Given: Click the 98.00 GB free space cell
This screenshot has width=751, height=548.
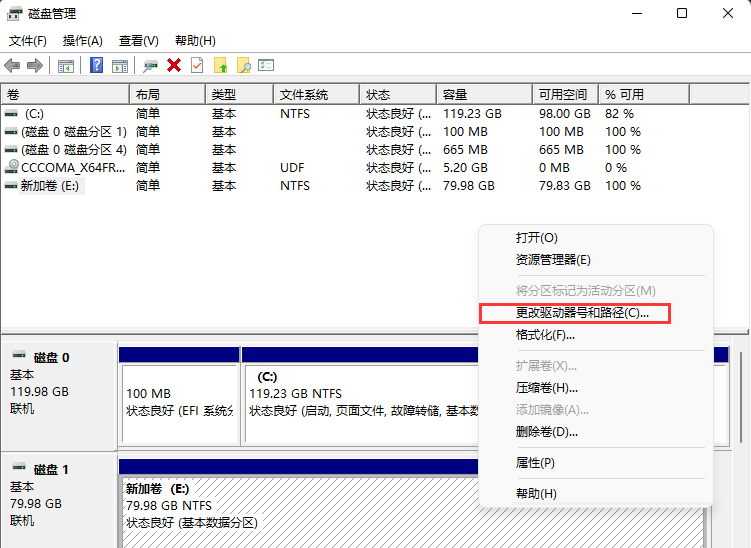Looking at the screenshot, I should (565, 114).
